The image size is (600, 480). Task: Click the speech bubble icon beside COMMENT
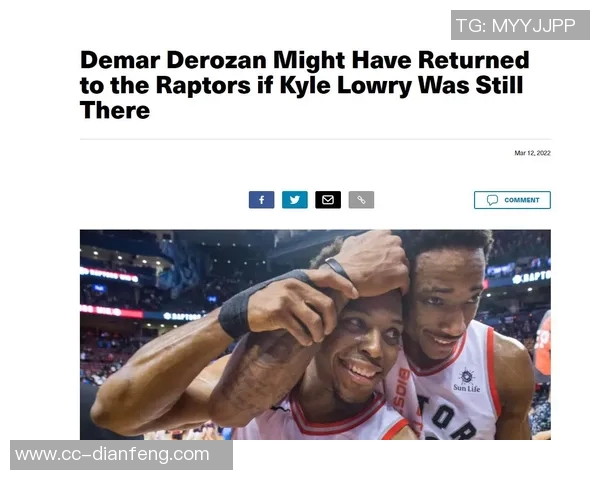pos(492,200)
